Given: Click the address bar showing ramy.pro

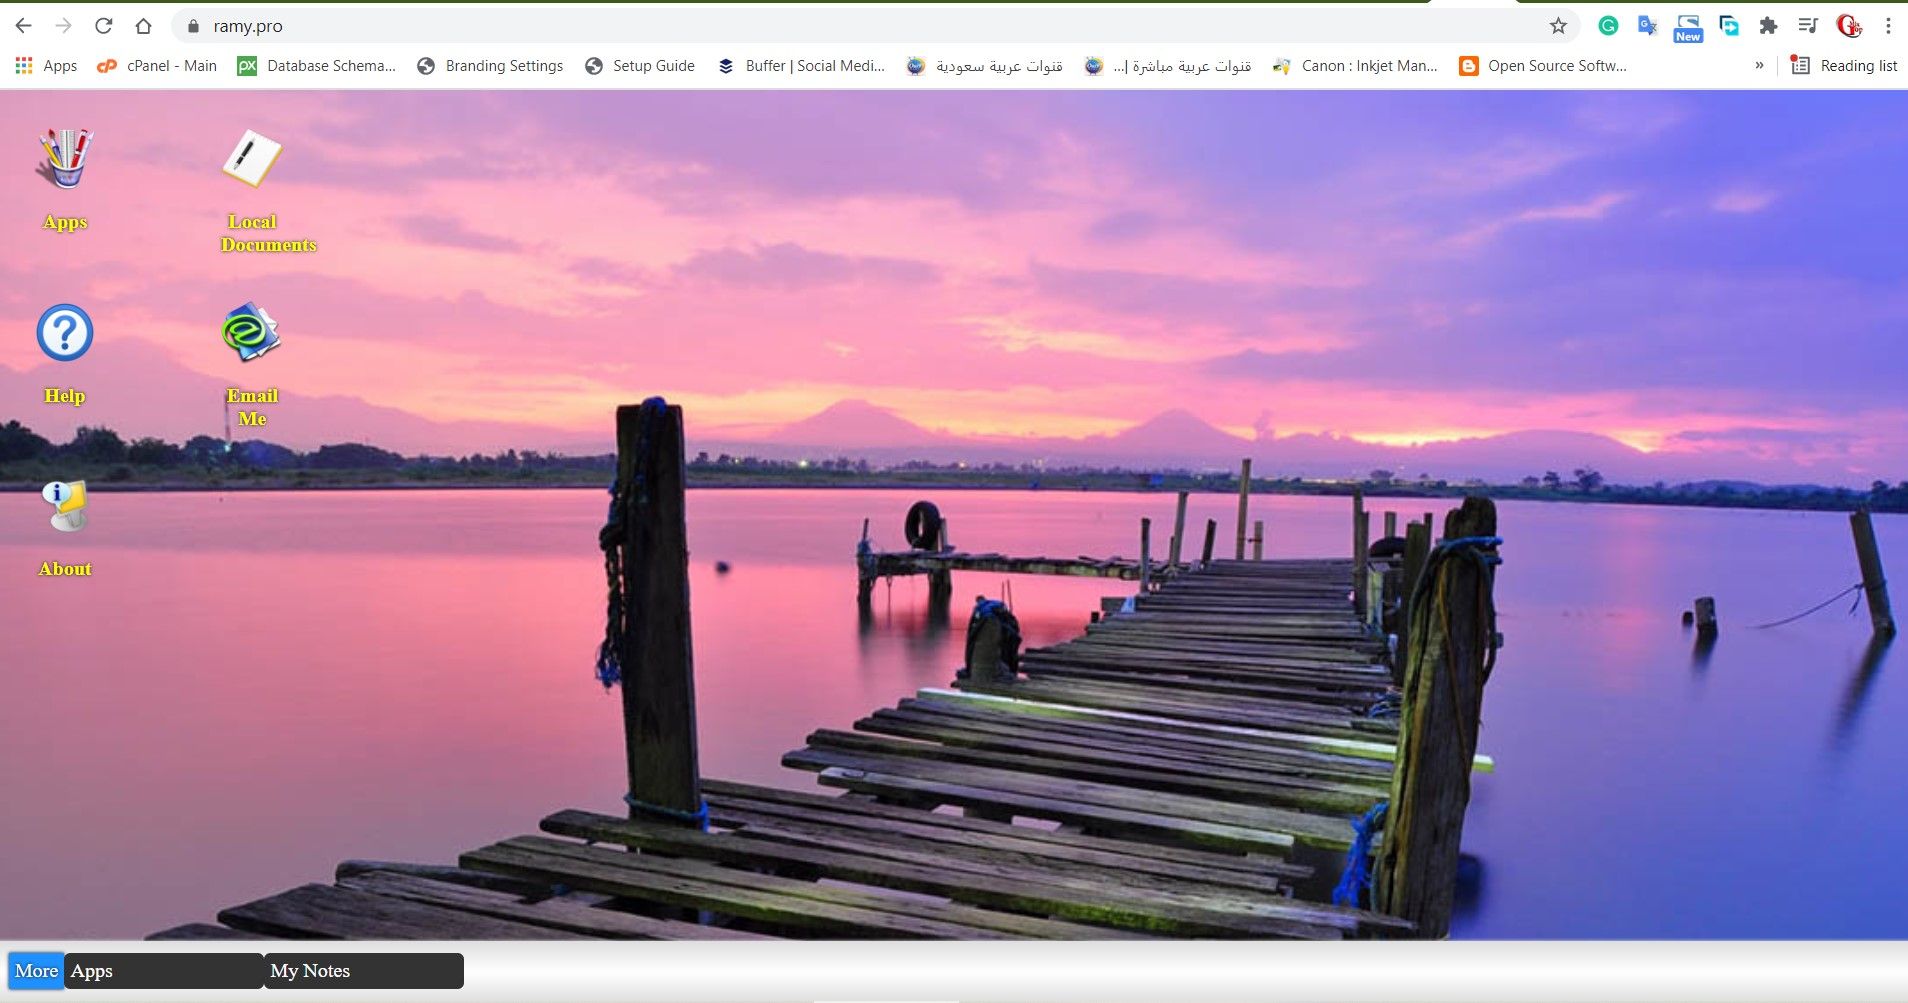Looking at the screenshot, I should (800, 26).
